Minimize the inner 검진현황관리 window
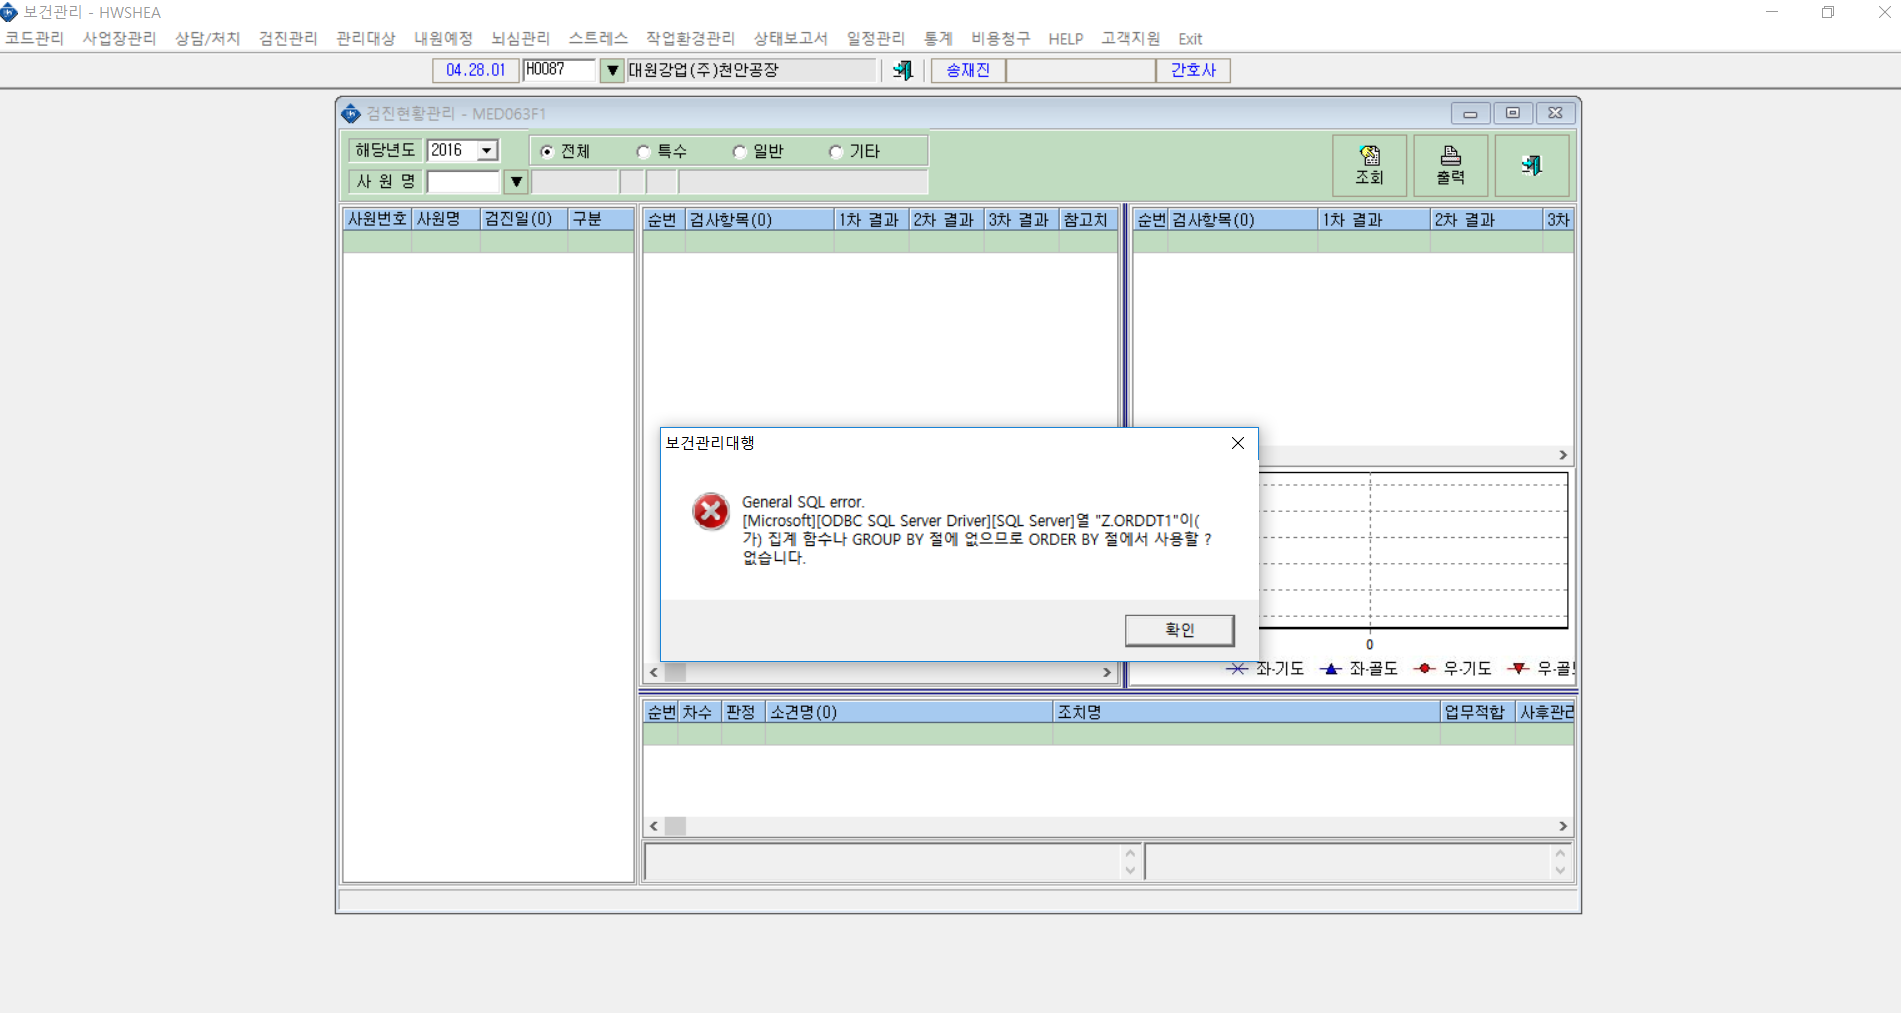This screenshot has height=1013, width=1901. (x=1470, y=113)
